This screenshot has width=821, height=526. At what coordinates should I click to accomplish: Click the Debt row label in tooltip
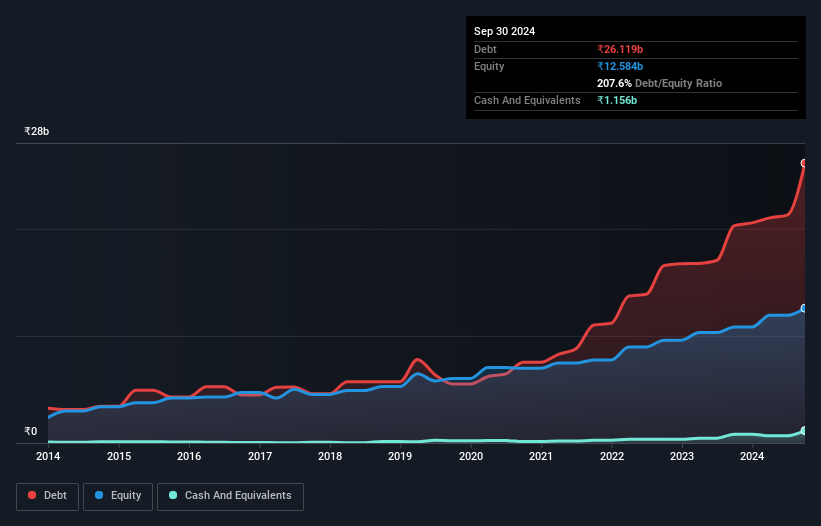click(485, 49)
